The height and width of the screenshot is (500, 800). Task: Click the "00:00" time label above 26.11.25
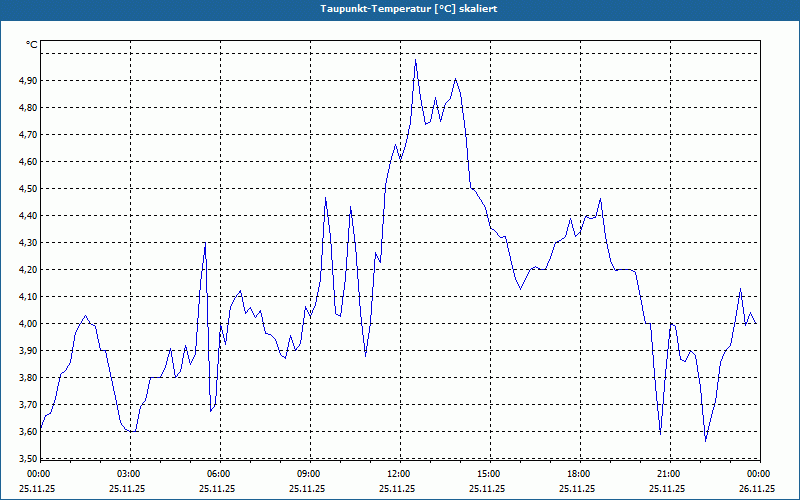pos(759,474)
